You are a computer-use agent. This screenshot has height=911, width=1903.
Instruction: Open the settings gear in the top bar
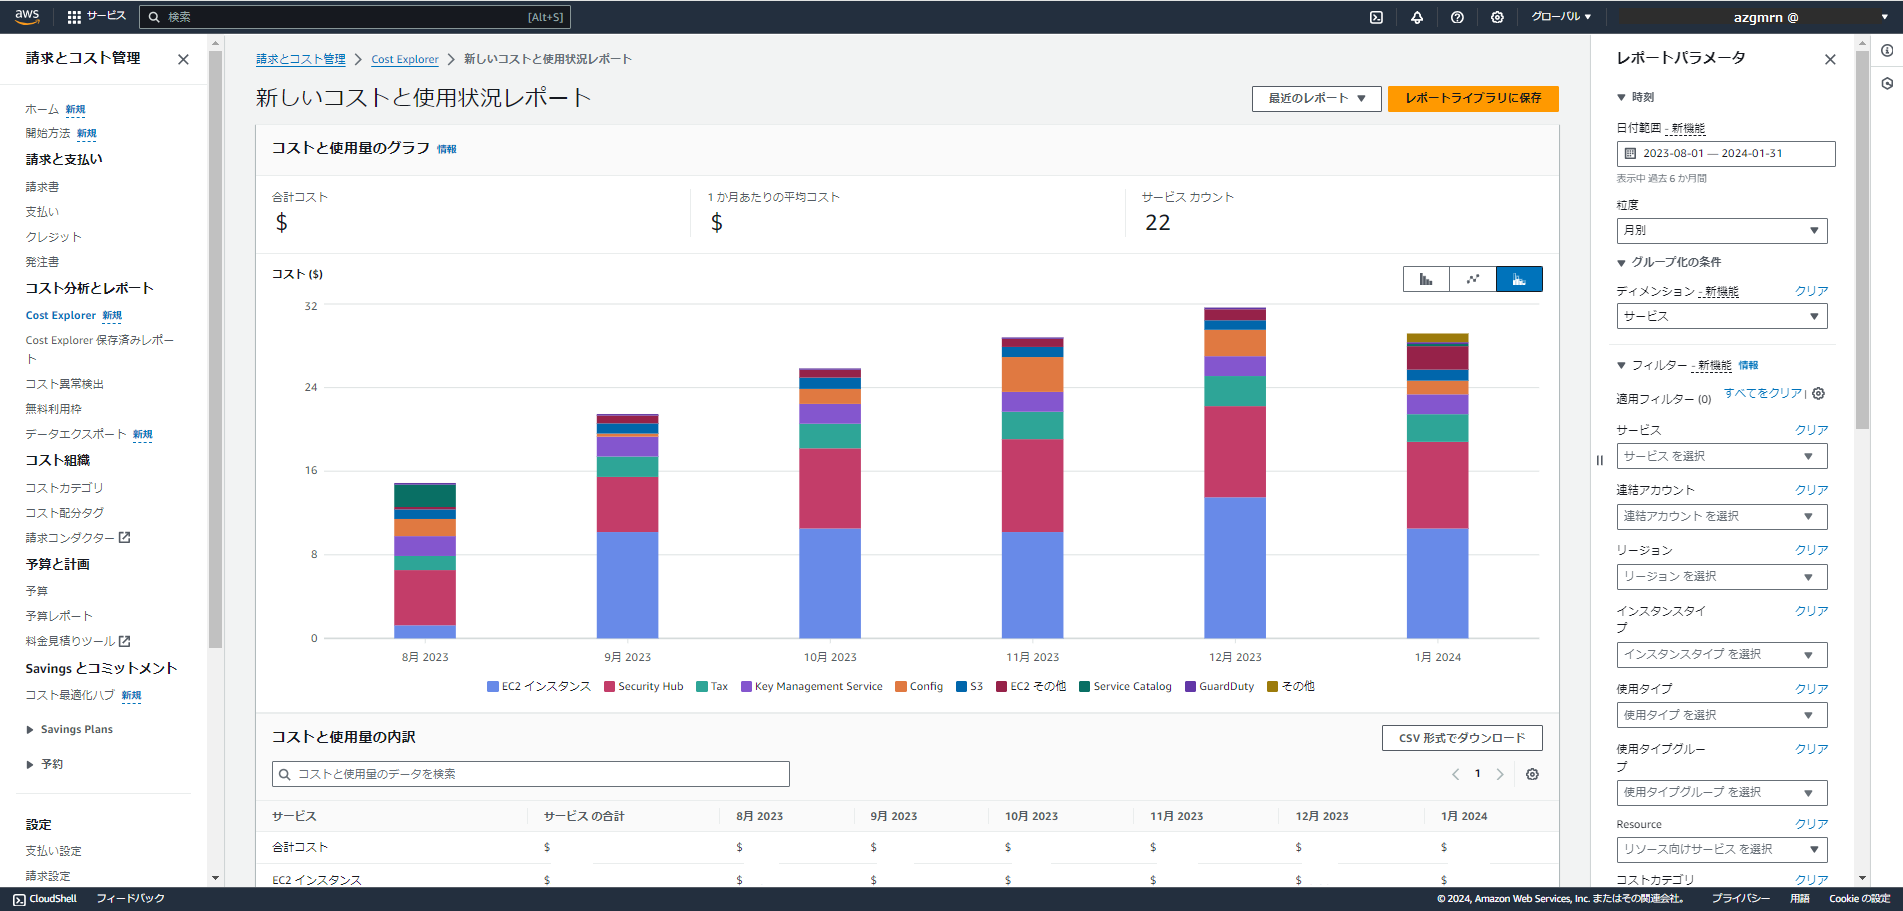click(x=1497, y=17)
